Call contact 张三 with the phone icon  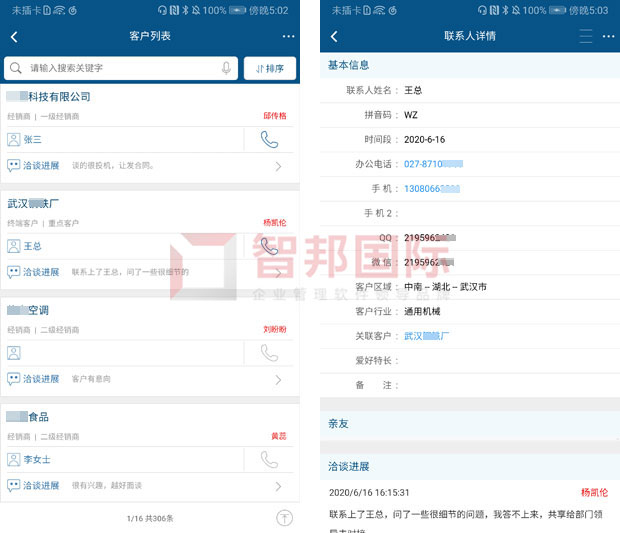click(269, 140)
